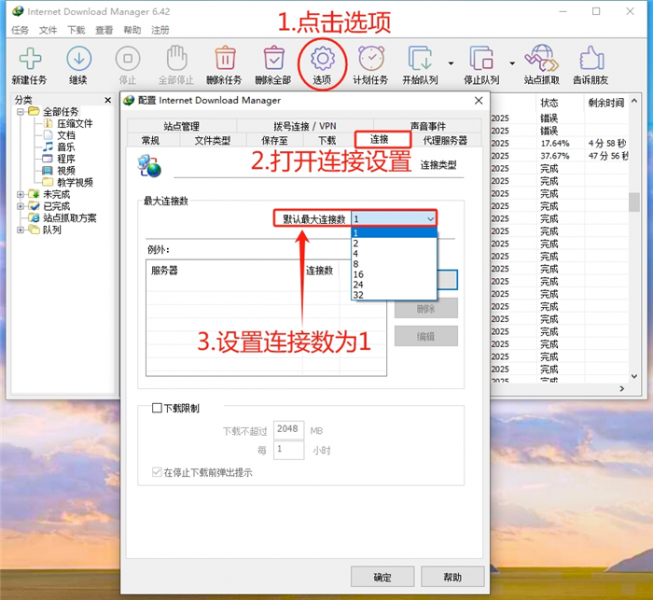
Task: Collapse the 全部任务 tree node
Action: tap(20, 112)
